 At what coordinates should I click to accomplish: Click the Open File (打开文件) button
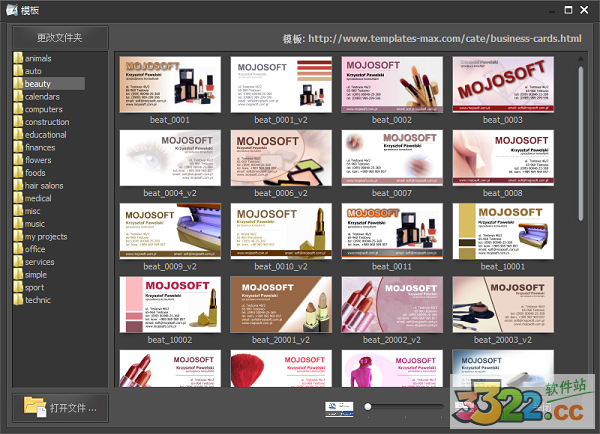click(60, 408)
